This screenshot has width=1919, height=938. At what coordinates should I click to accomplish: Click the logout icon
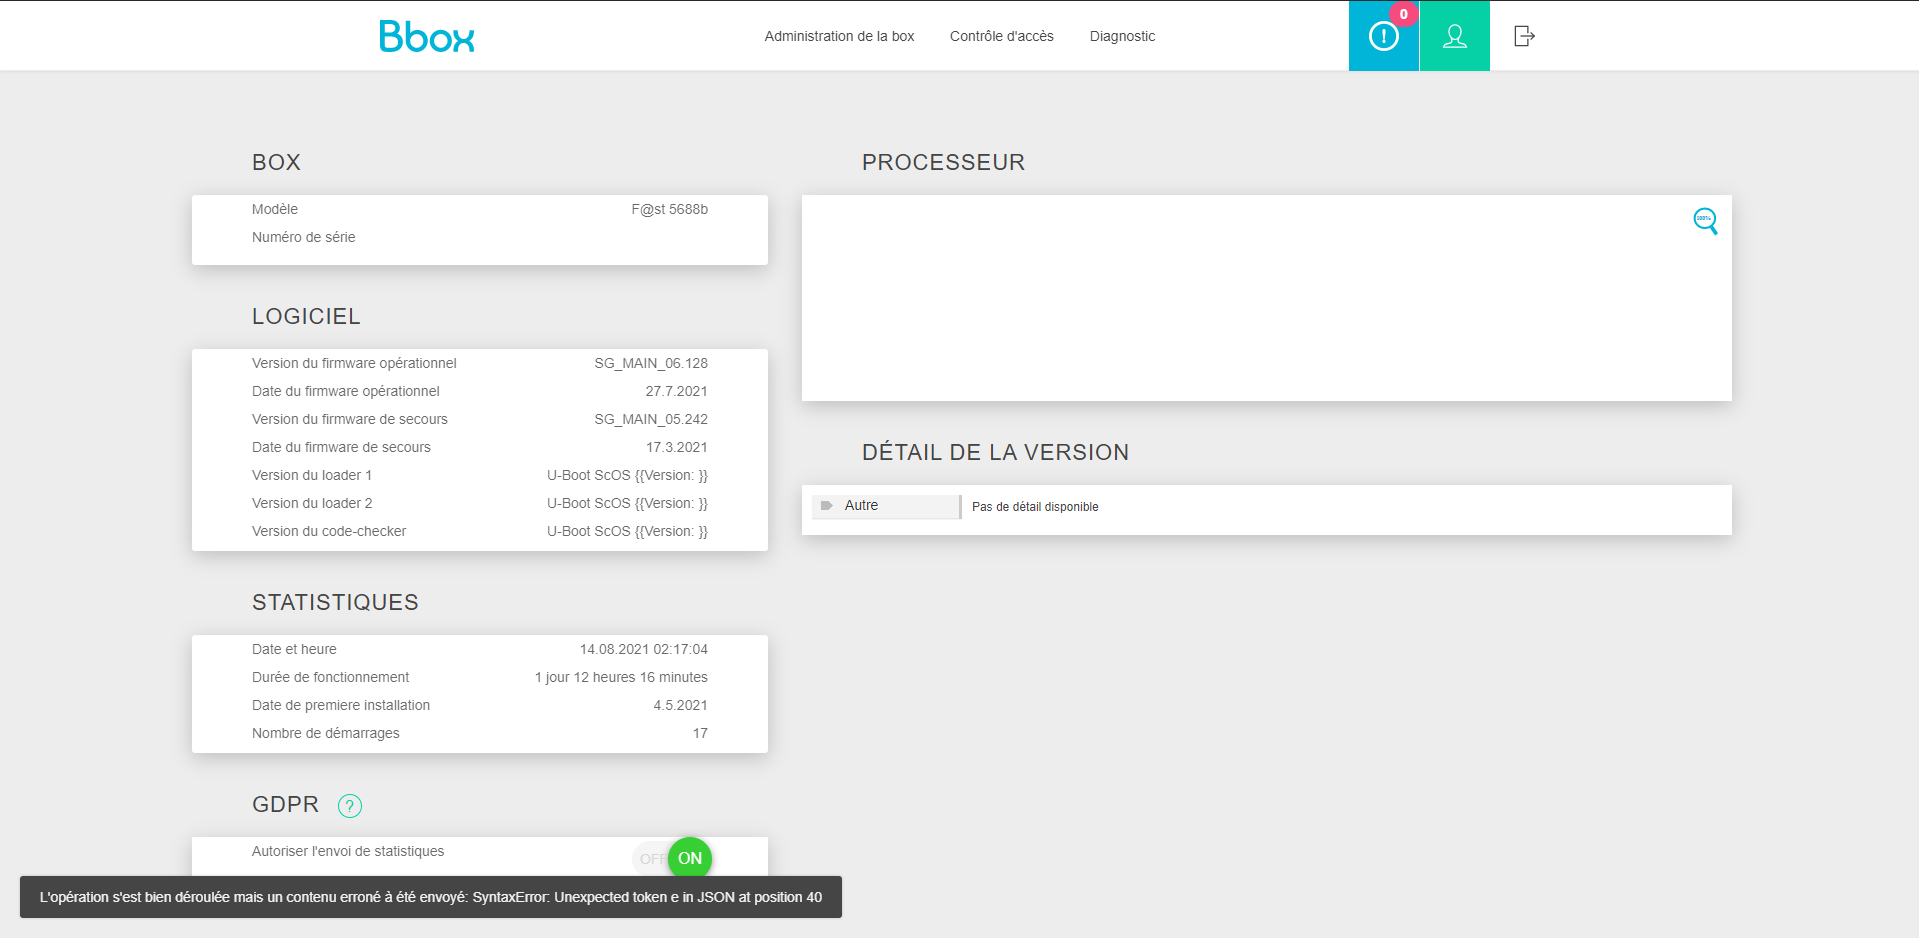tap(1524, 36)
